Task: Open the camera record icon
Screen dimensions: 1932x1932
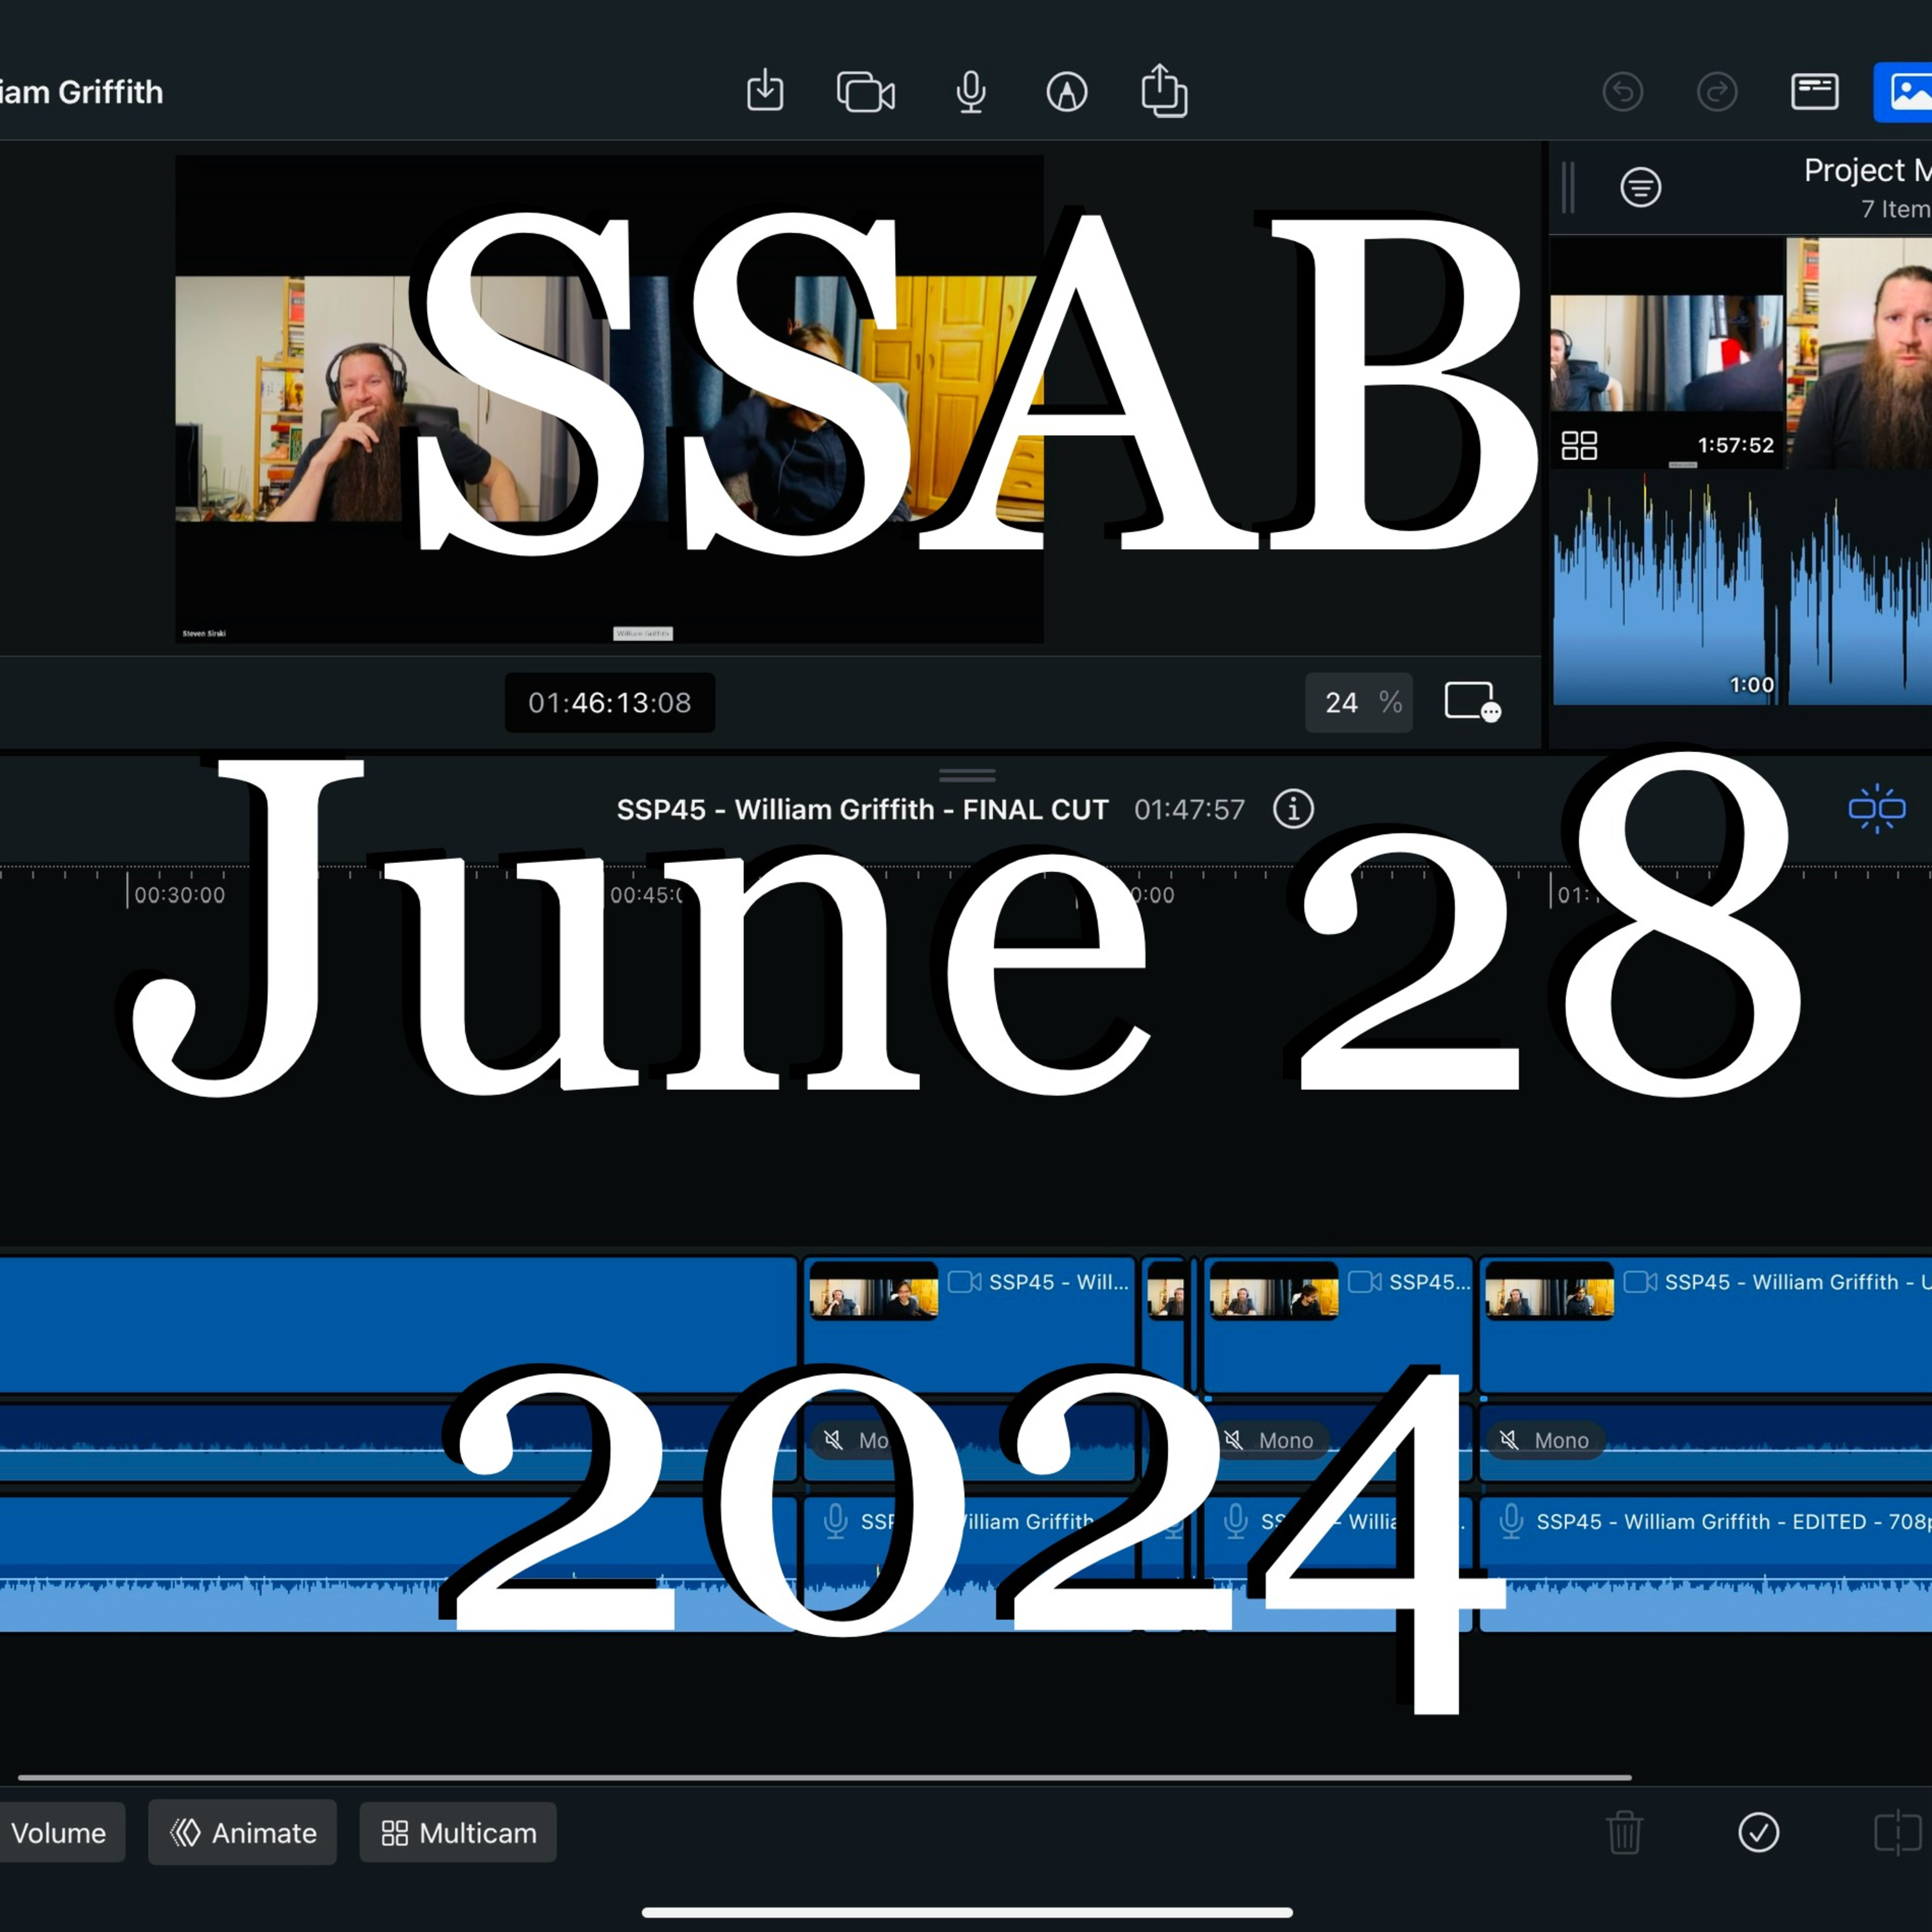Action: coord(865,93)
